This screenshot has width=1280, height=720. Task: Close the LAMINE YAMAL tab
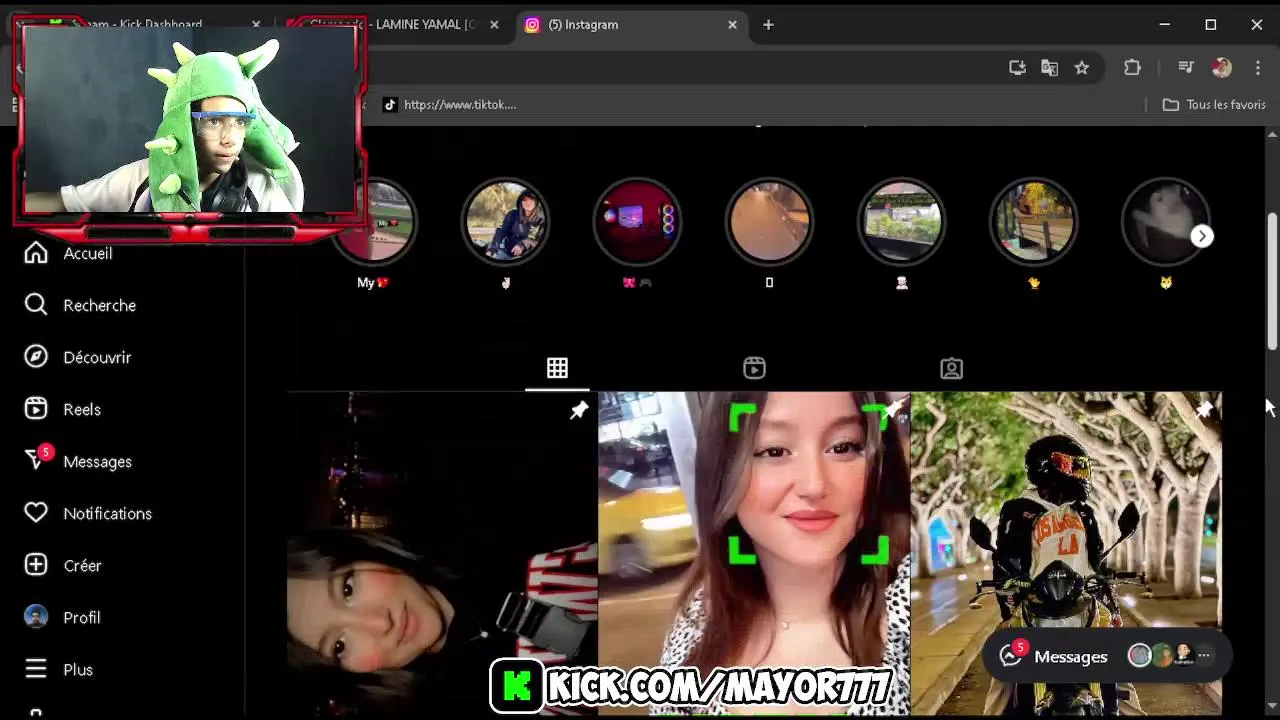click(494, 24)
